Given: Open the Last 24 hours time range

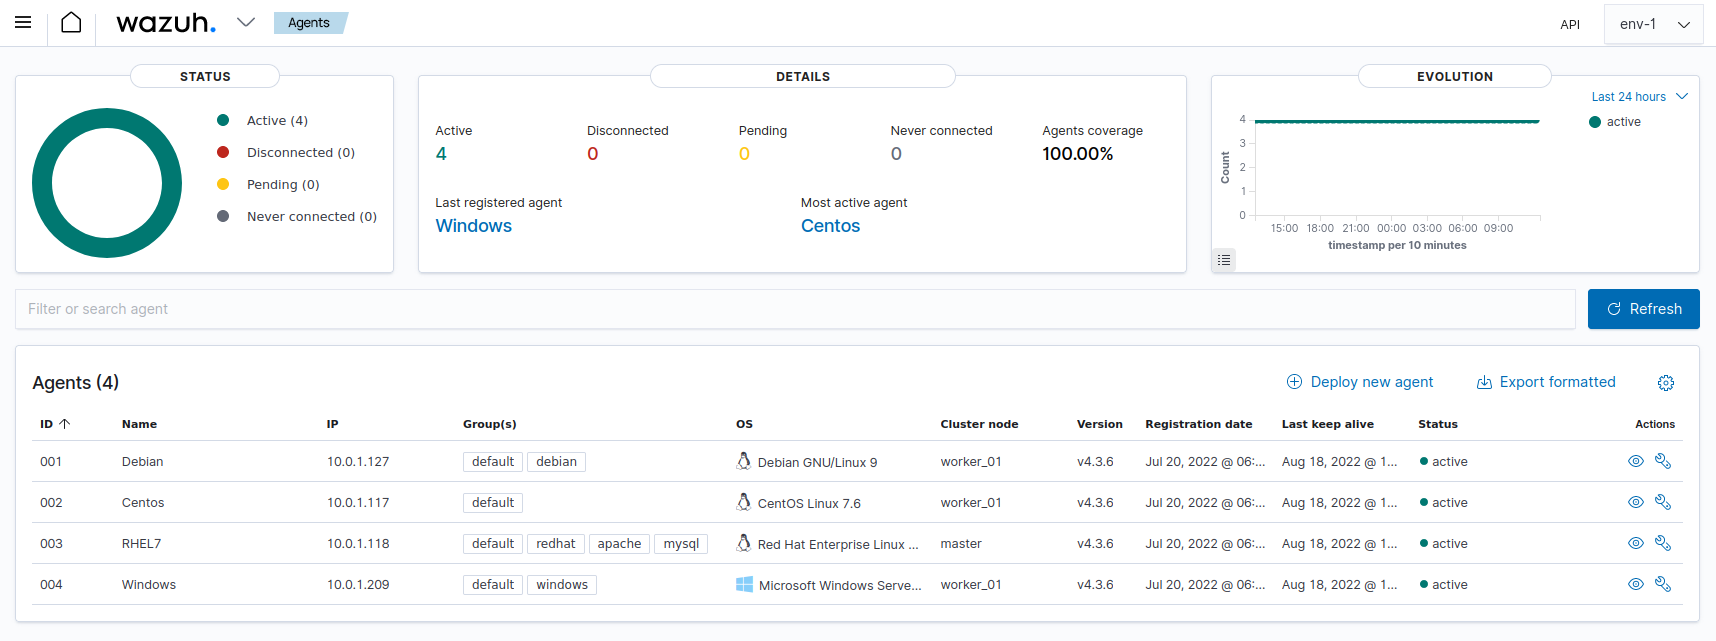Looking at the screenshot, I should point(1640,97).
